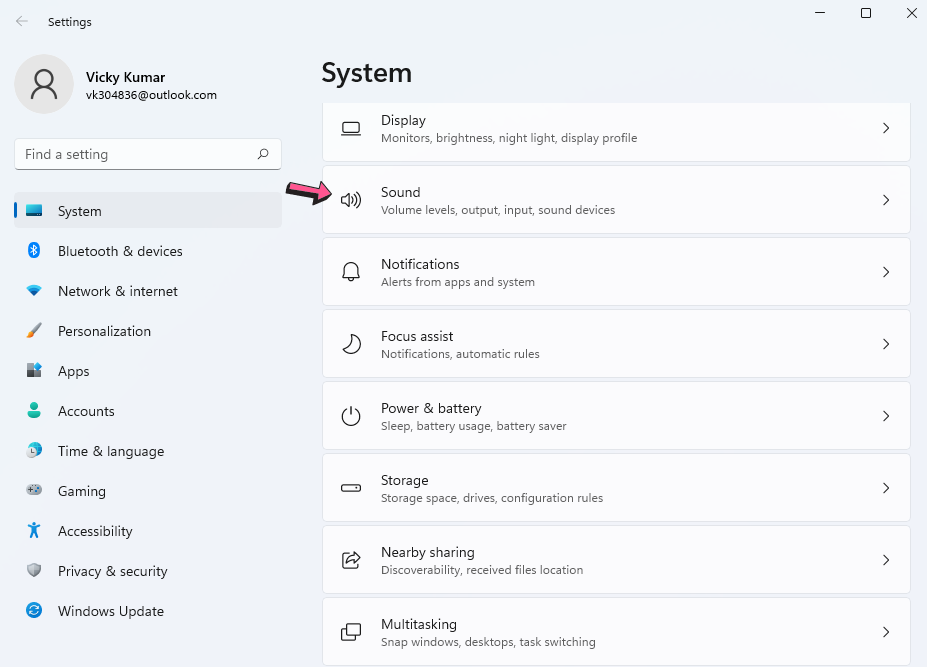Expand the Focus assist row chevron
927x667 pixels.
click(x=886, y=344)
